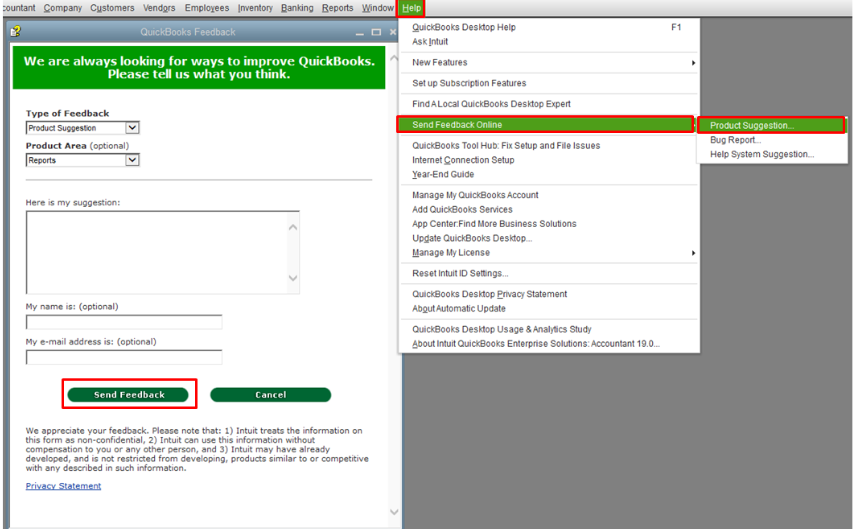Open the Window menu
The height and width of the screenshot is (529, 853).
click(x=378, y=8)
